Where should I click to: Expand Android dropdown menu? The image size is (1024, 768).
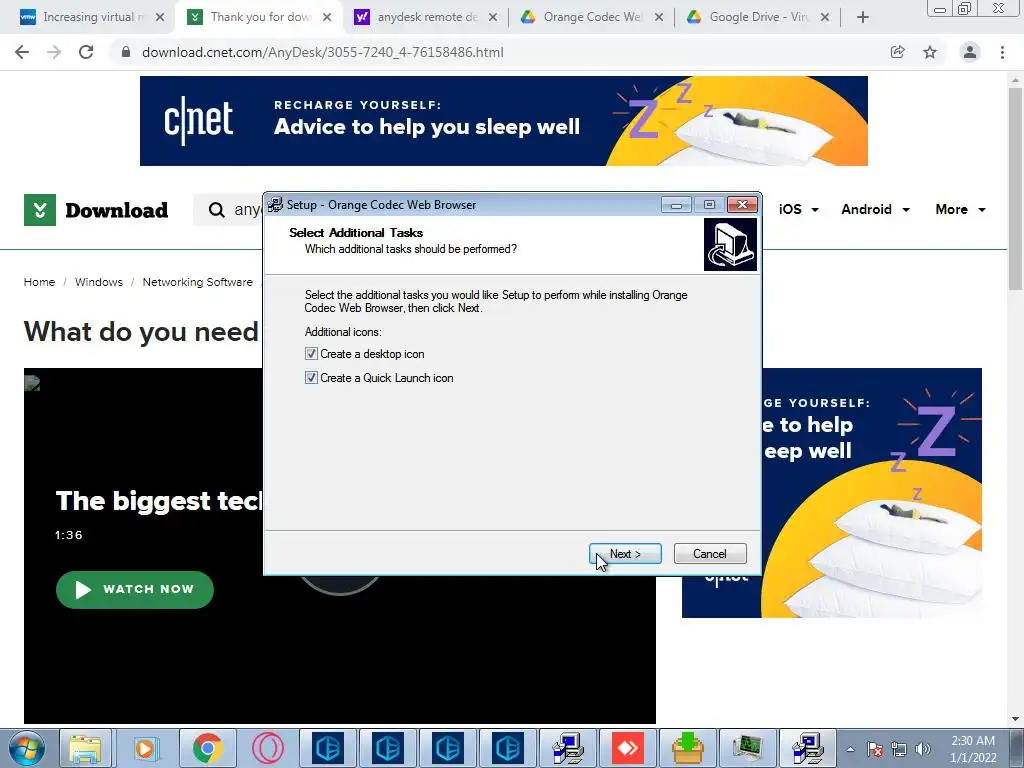(x=875, y=210)
